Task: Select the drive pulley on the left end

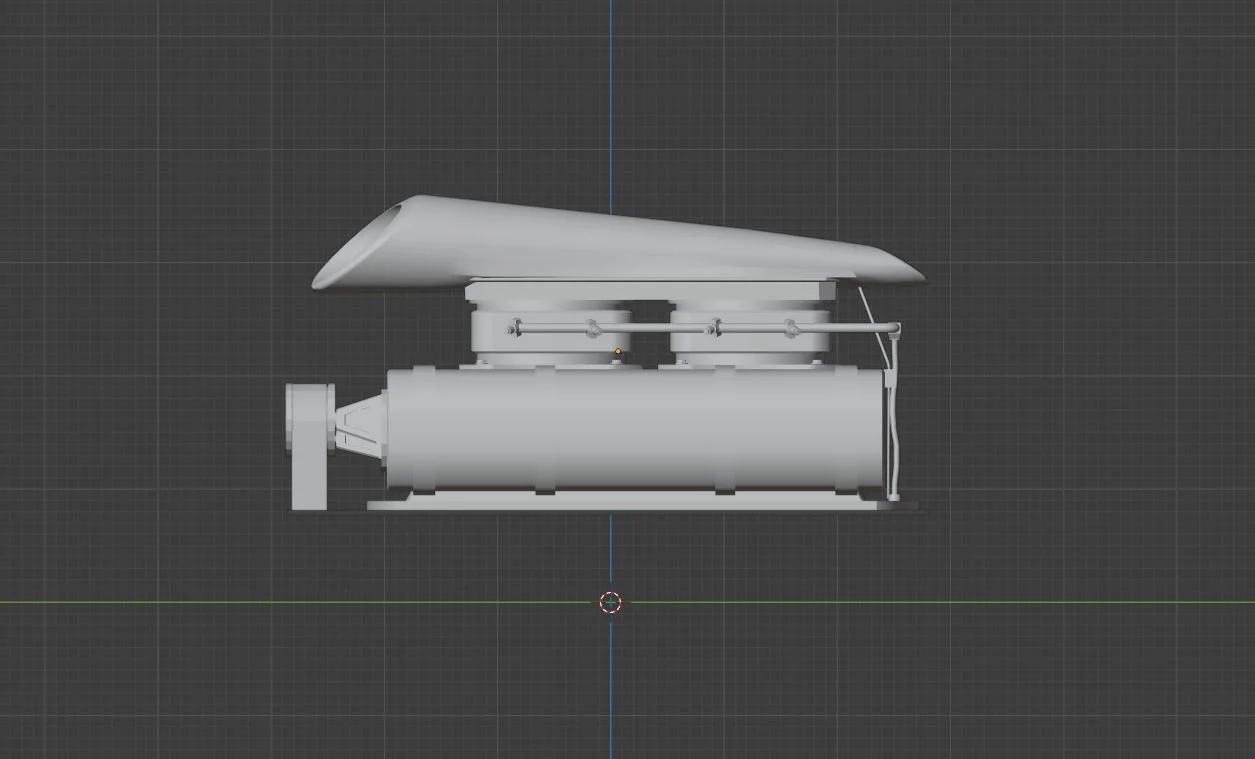Action: 309,445
